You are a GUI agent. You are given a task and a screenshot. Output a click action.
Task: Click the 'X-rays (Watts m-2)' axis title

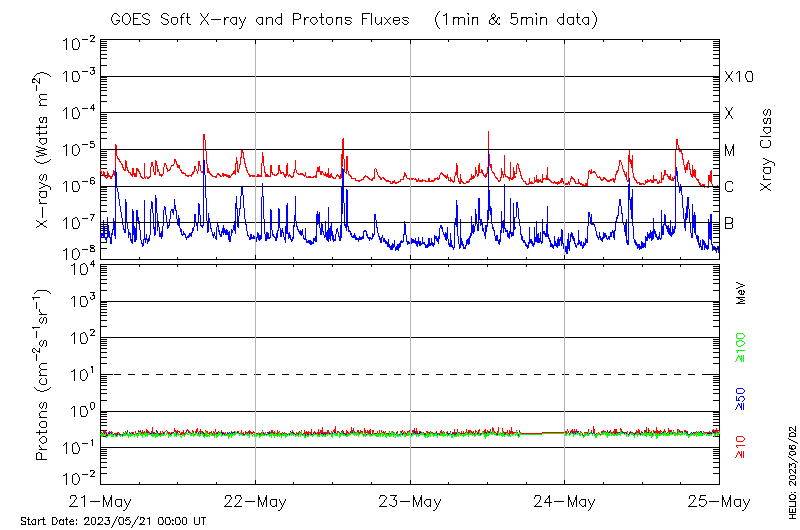[44, 152]
